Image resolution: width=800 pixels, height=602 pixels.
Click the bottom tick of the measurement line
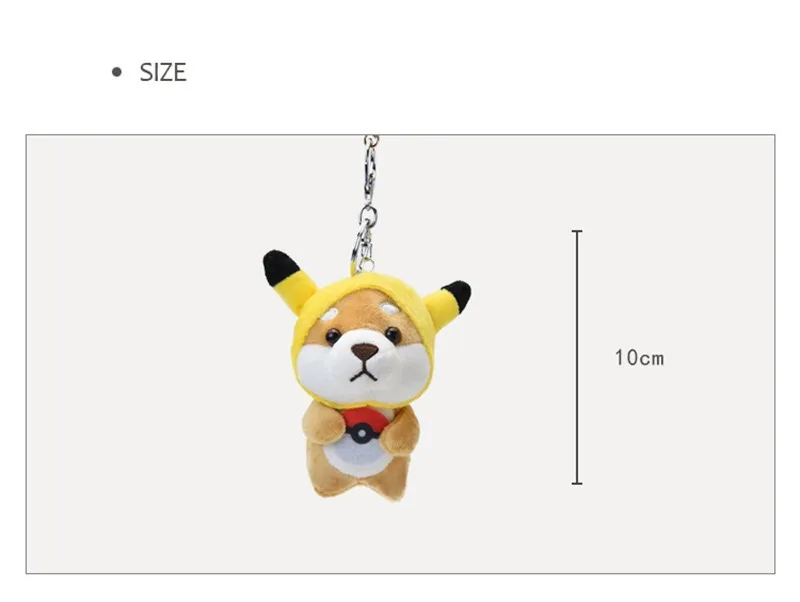pos(577,483)
